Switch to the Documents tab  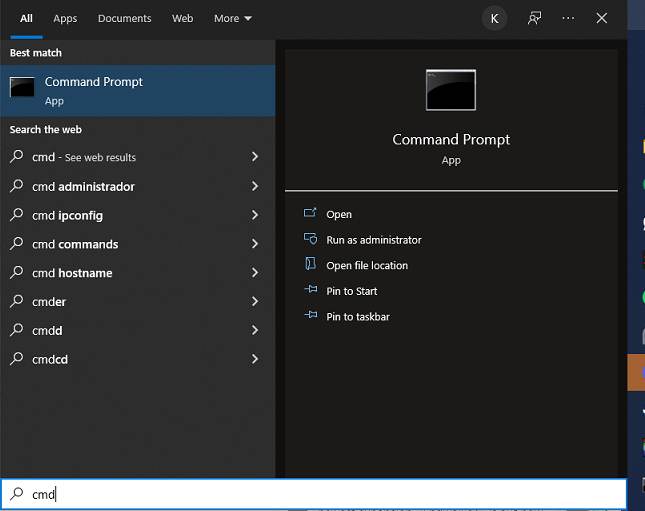tap(124, 18)
